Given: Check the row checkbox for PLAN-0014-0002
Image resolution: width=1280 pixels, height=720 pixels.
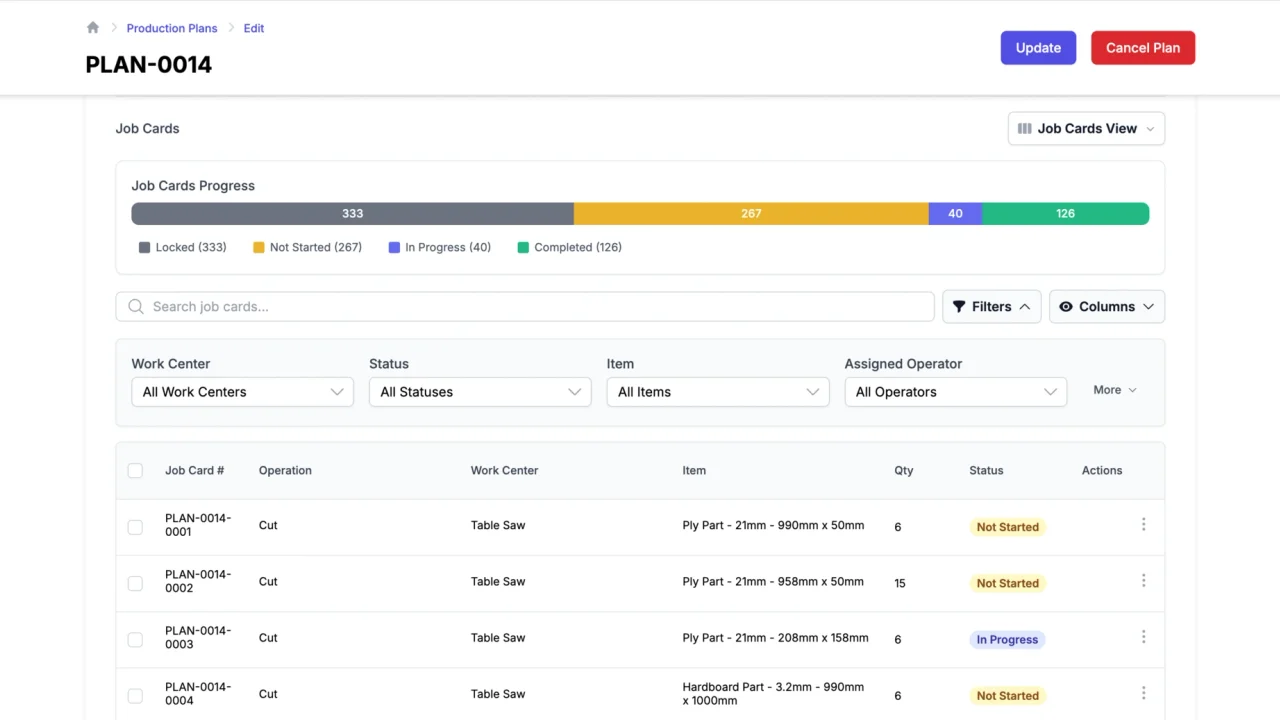Looking at the screenshot, I should tap(135, 582).
